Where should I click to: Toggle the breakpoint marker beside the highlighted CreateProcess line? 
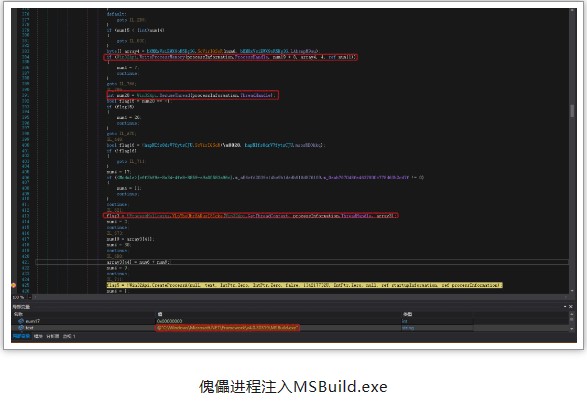tap(13, 285)
